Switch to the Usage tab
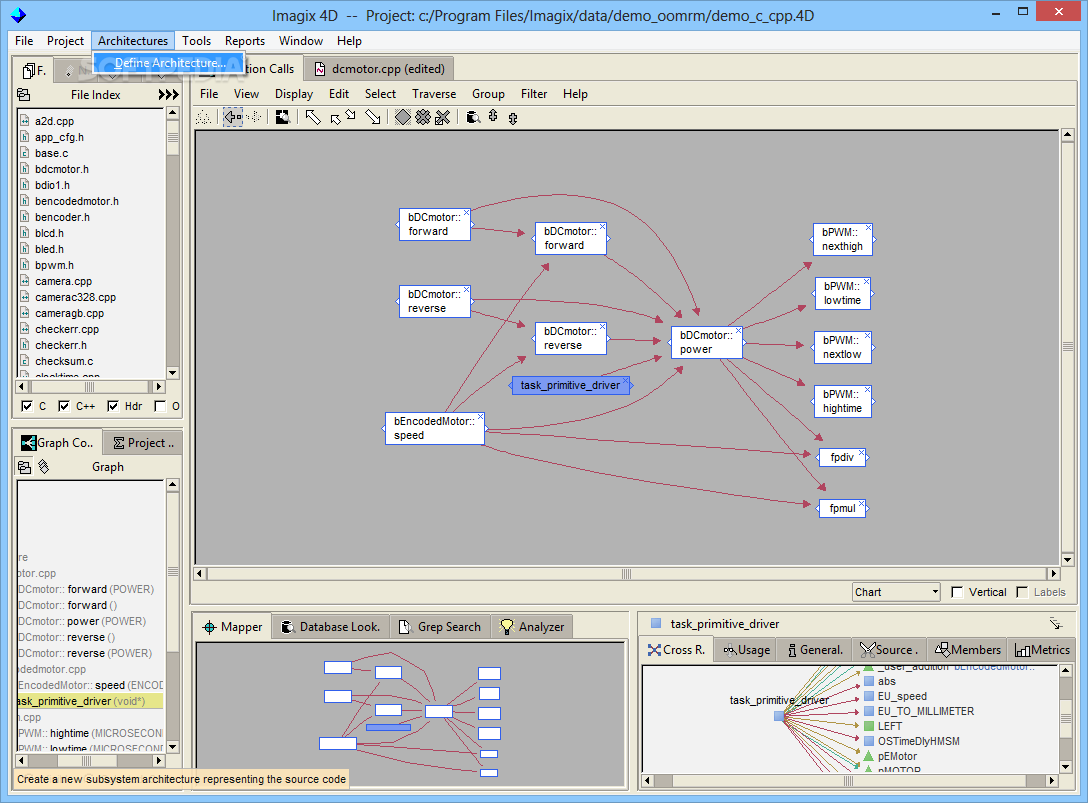Viewport: 1088px width, 803px height. point(747,650)
